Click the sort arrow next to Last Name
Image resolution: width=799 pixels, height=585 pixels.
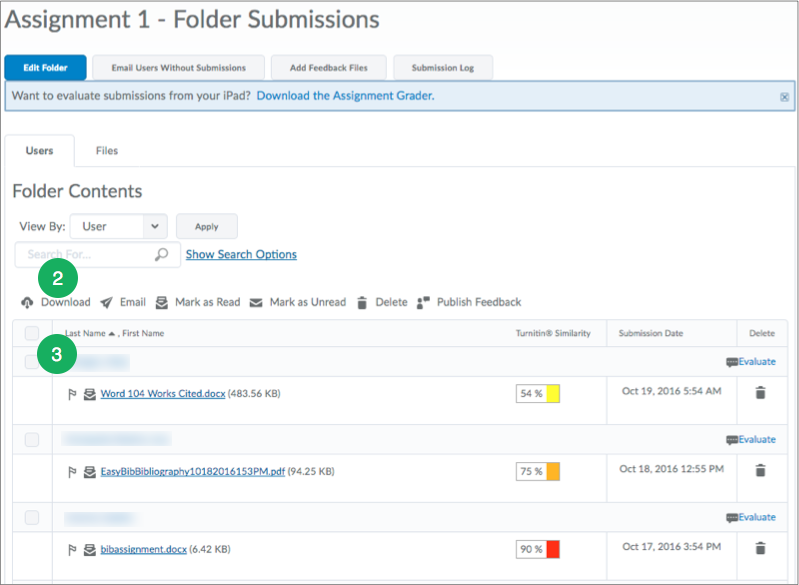pos(112,333)
